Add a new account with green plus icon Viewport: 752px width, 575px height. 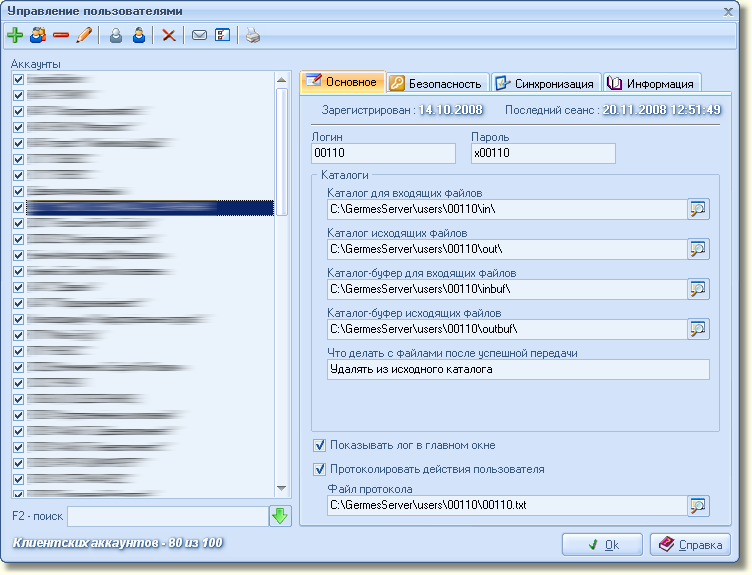click(15, 35)
